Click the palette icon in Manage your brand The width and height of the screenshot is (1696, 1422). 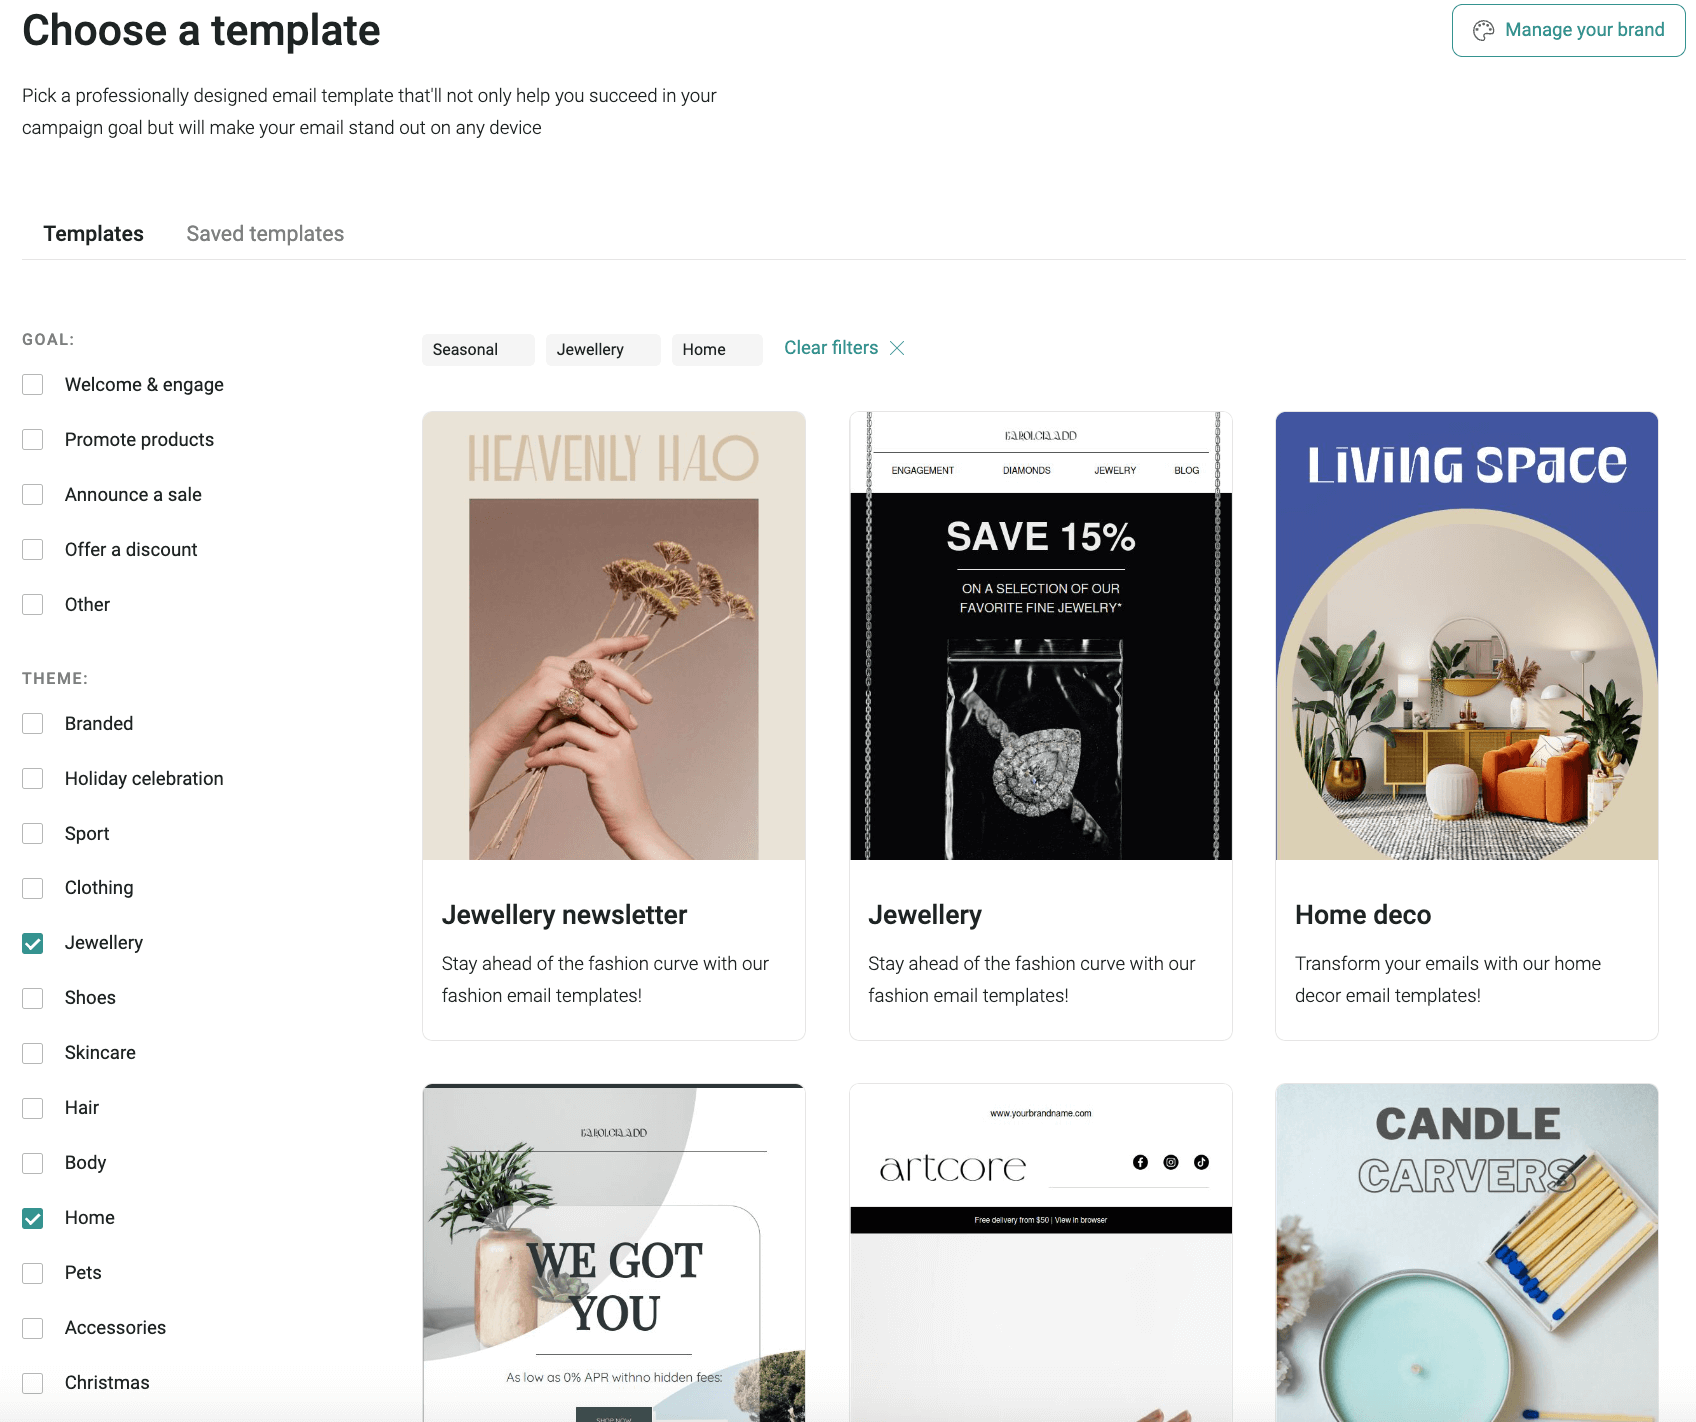[1483, 31]
